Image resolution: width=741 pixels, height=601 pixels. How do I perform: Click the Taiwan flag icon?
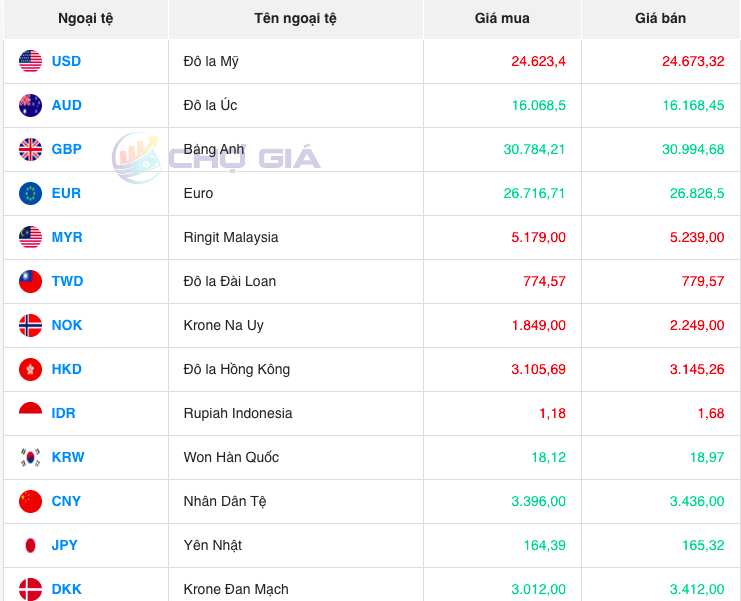point(30,281)
